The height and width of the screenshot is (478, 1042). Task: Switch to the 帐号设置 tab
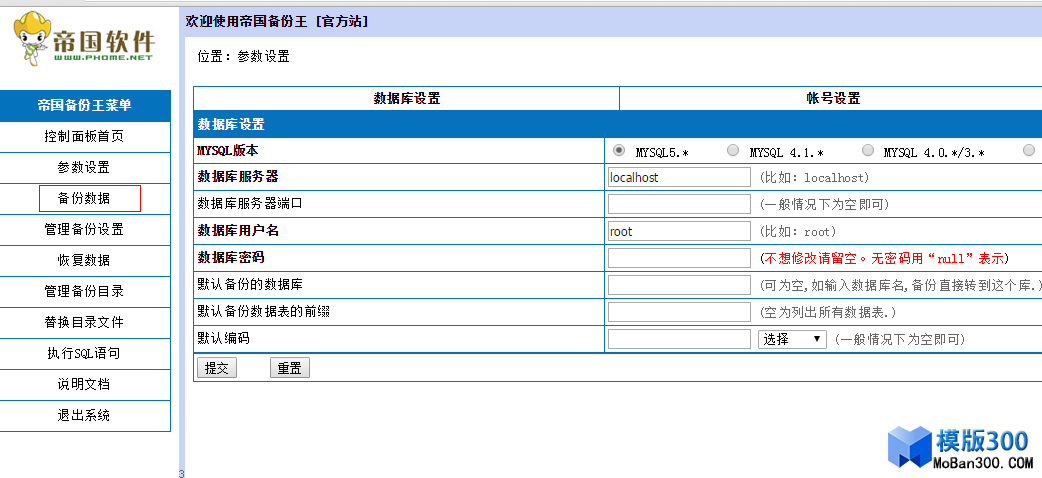(833, 98)
